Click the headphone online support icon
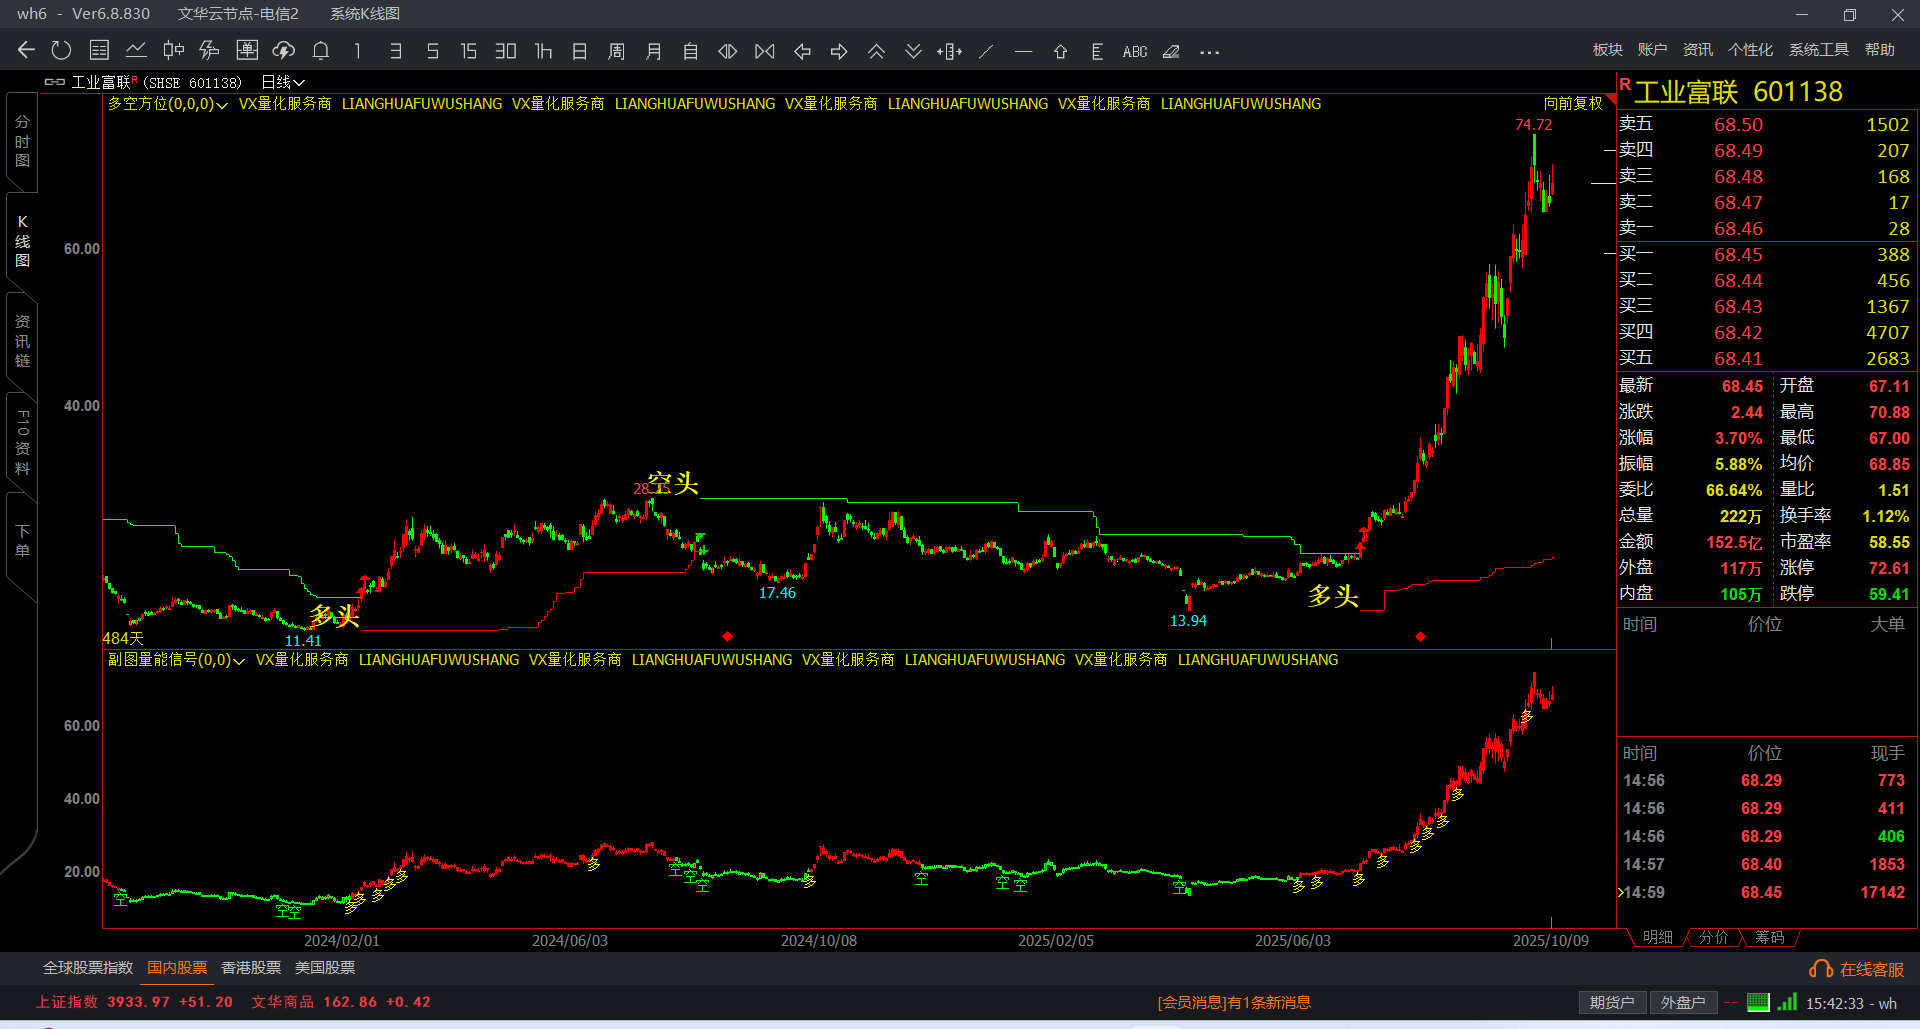This screenshot has width=1920, height=1029. coord(1820,969)
